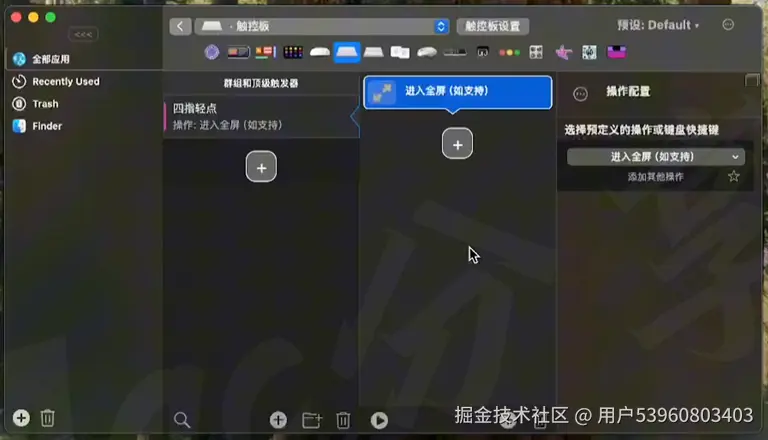Toggle the favorite star beside 添加其他操作
This screenshot has width=768, height=440.
tap(733, 176)
